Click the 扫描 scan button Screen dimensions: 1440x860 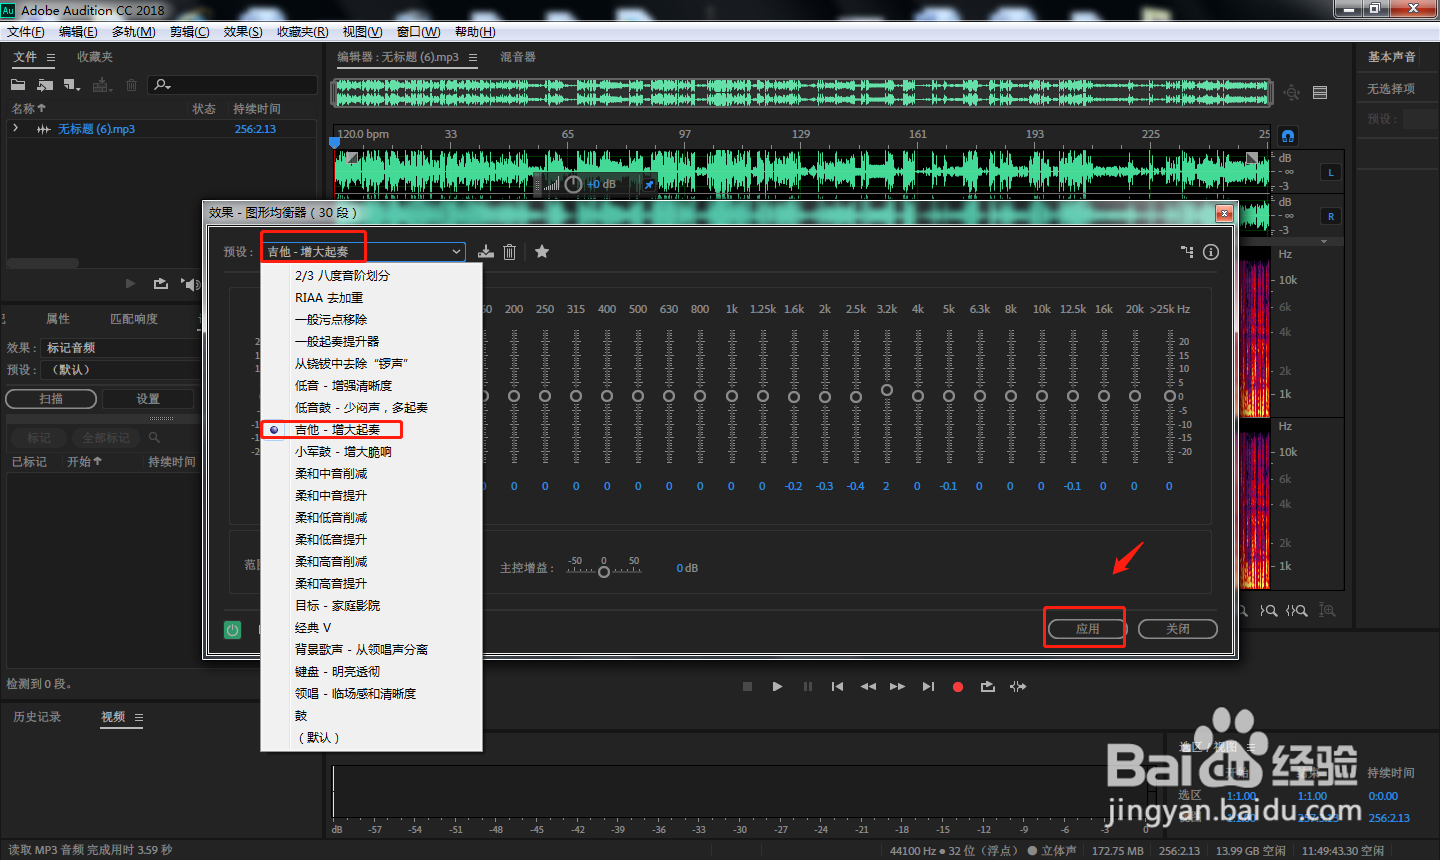(51, 399)
